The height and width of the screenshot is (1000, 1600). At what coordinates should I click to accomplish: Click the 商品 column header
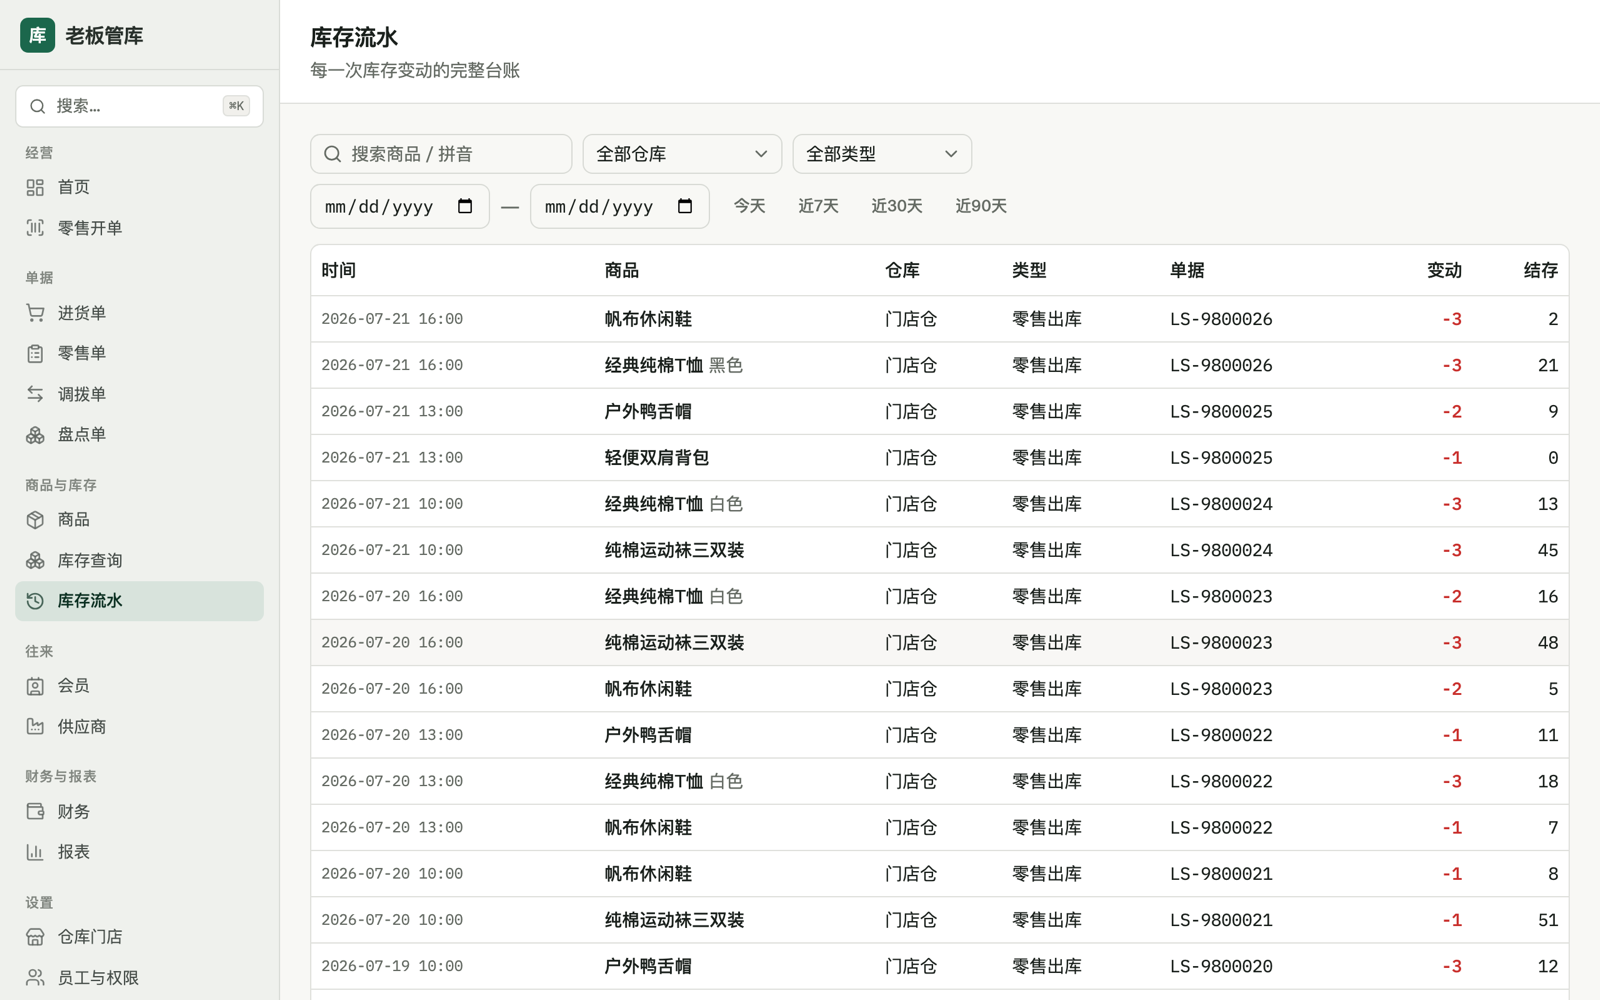(x=622, y=271)
